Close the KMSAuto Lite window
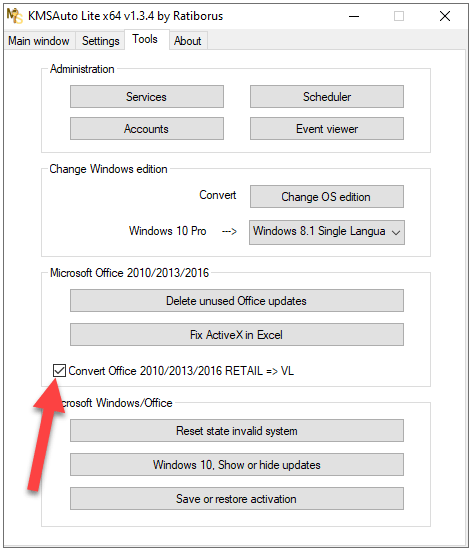The image size is (471, 552). click(445, 16)
